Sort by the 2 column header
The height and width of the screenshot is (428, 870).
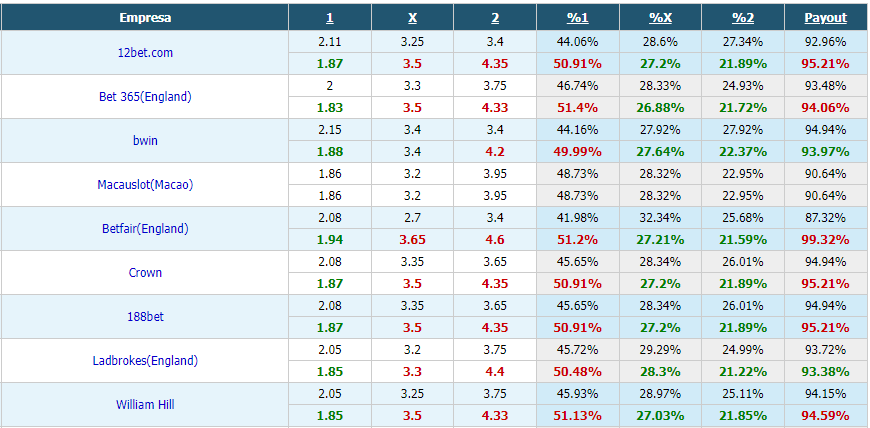(495, 18)
